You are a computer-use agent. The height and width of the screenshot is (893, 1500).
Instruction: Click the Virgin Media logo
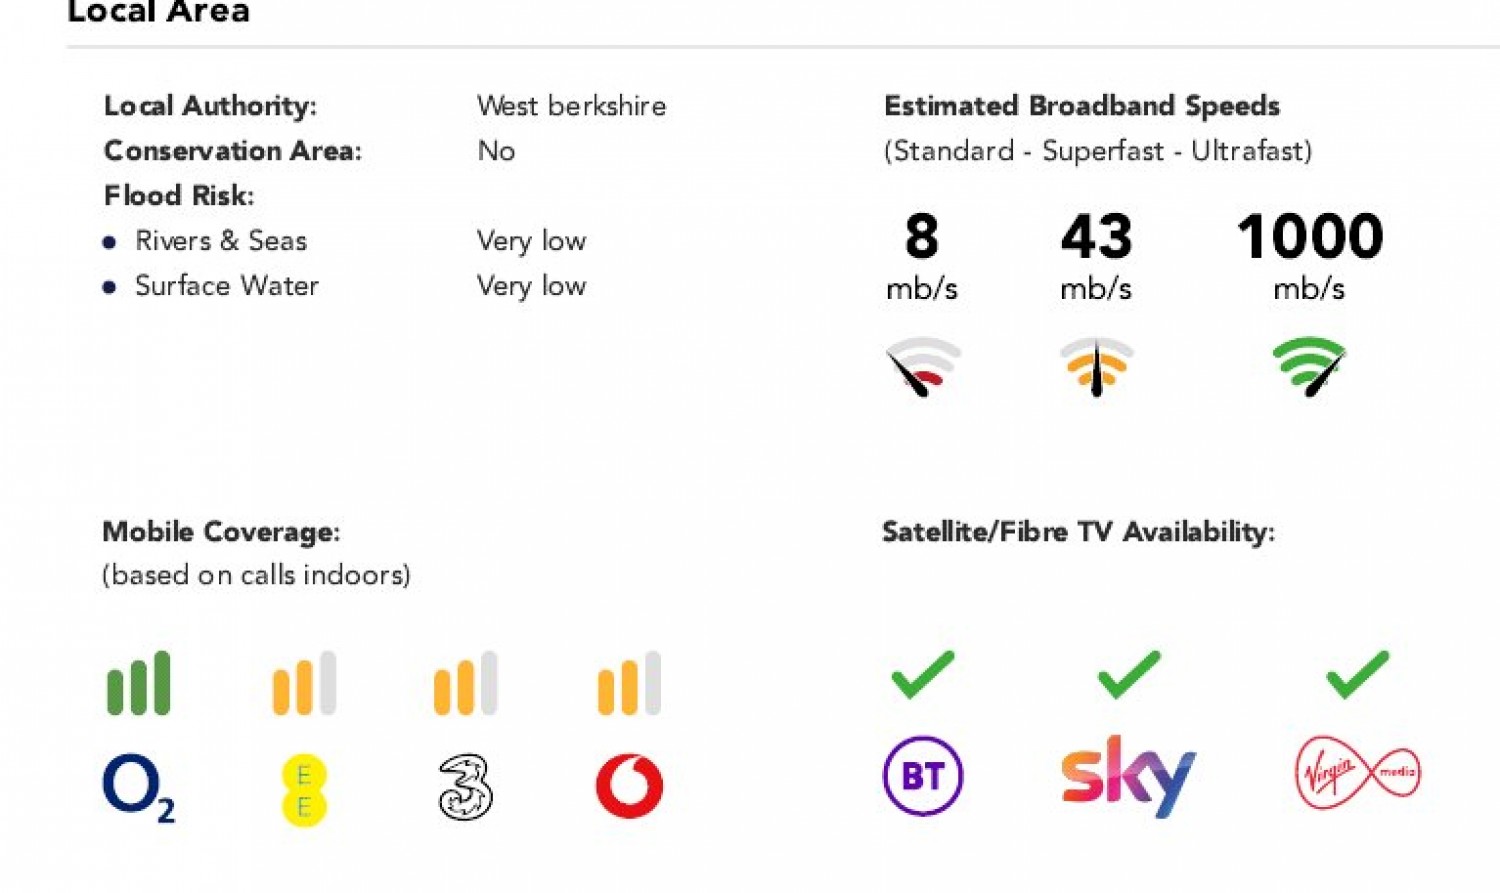pyautogui.click(x=1357, y=773)
